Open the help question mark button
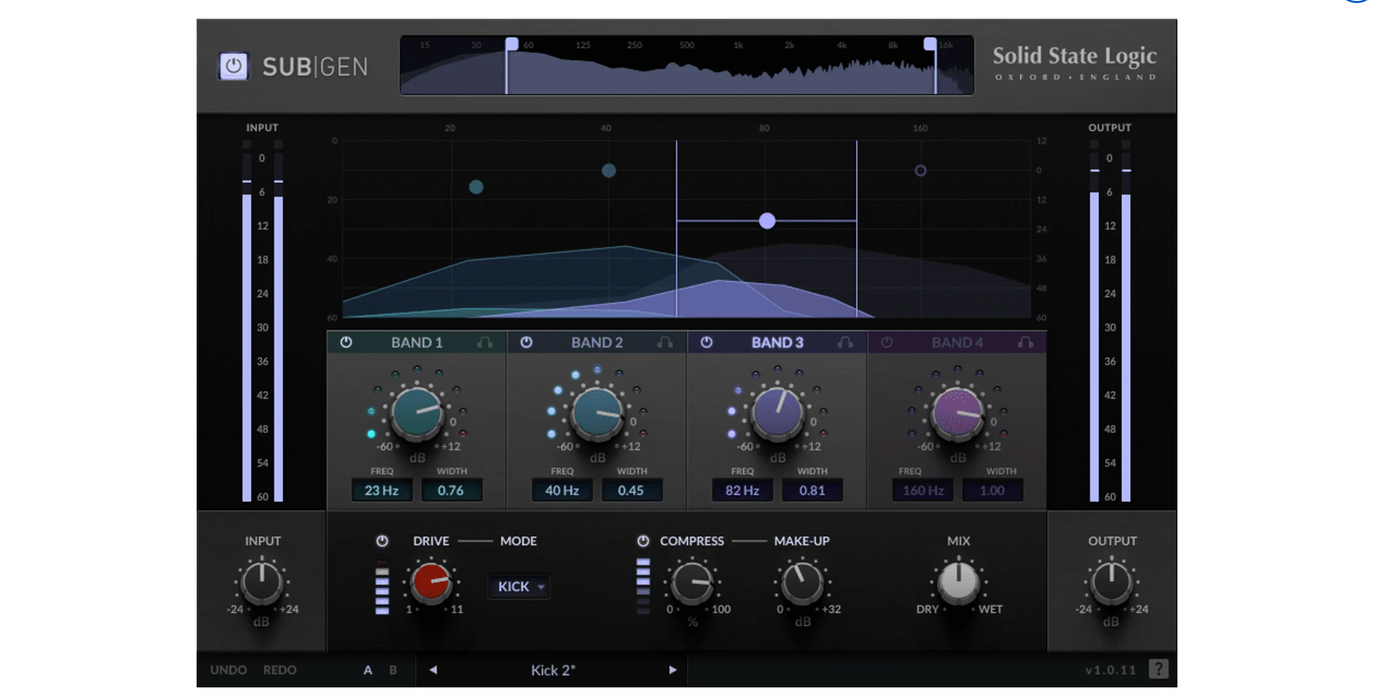The image size is (1374, 700). (x=1158, y=669)
